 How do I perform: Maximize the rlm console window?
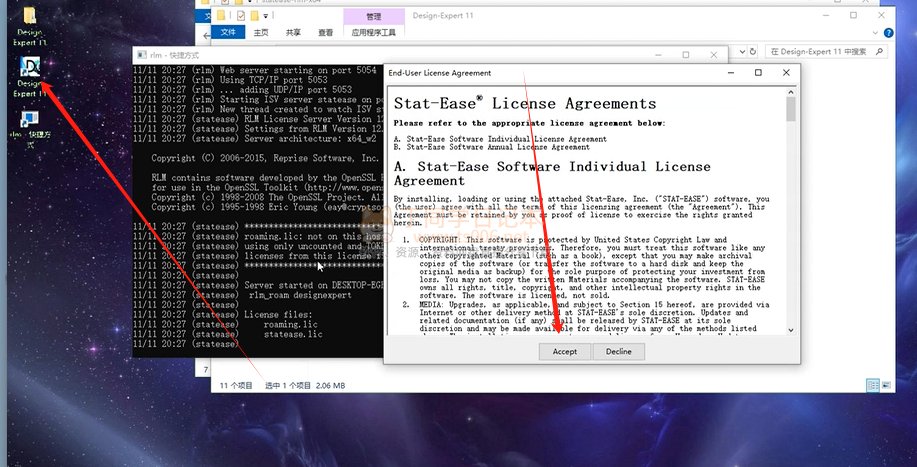[685, 55]
